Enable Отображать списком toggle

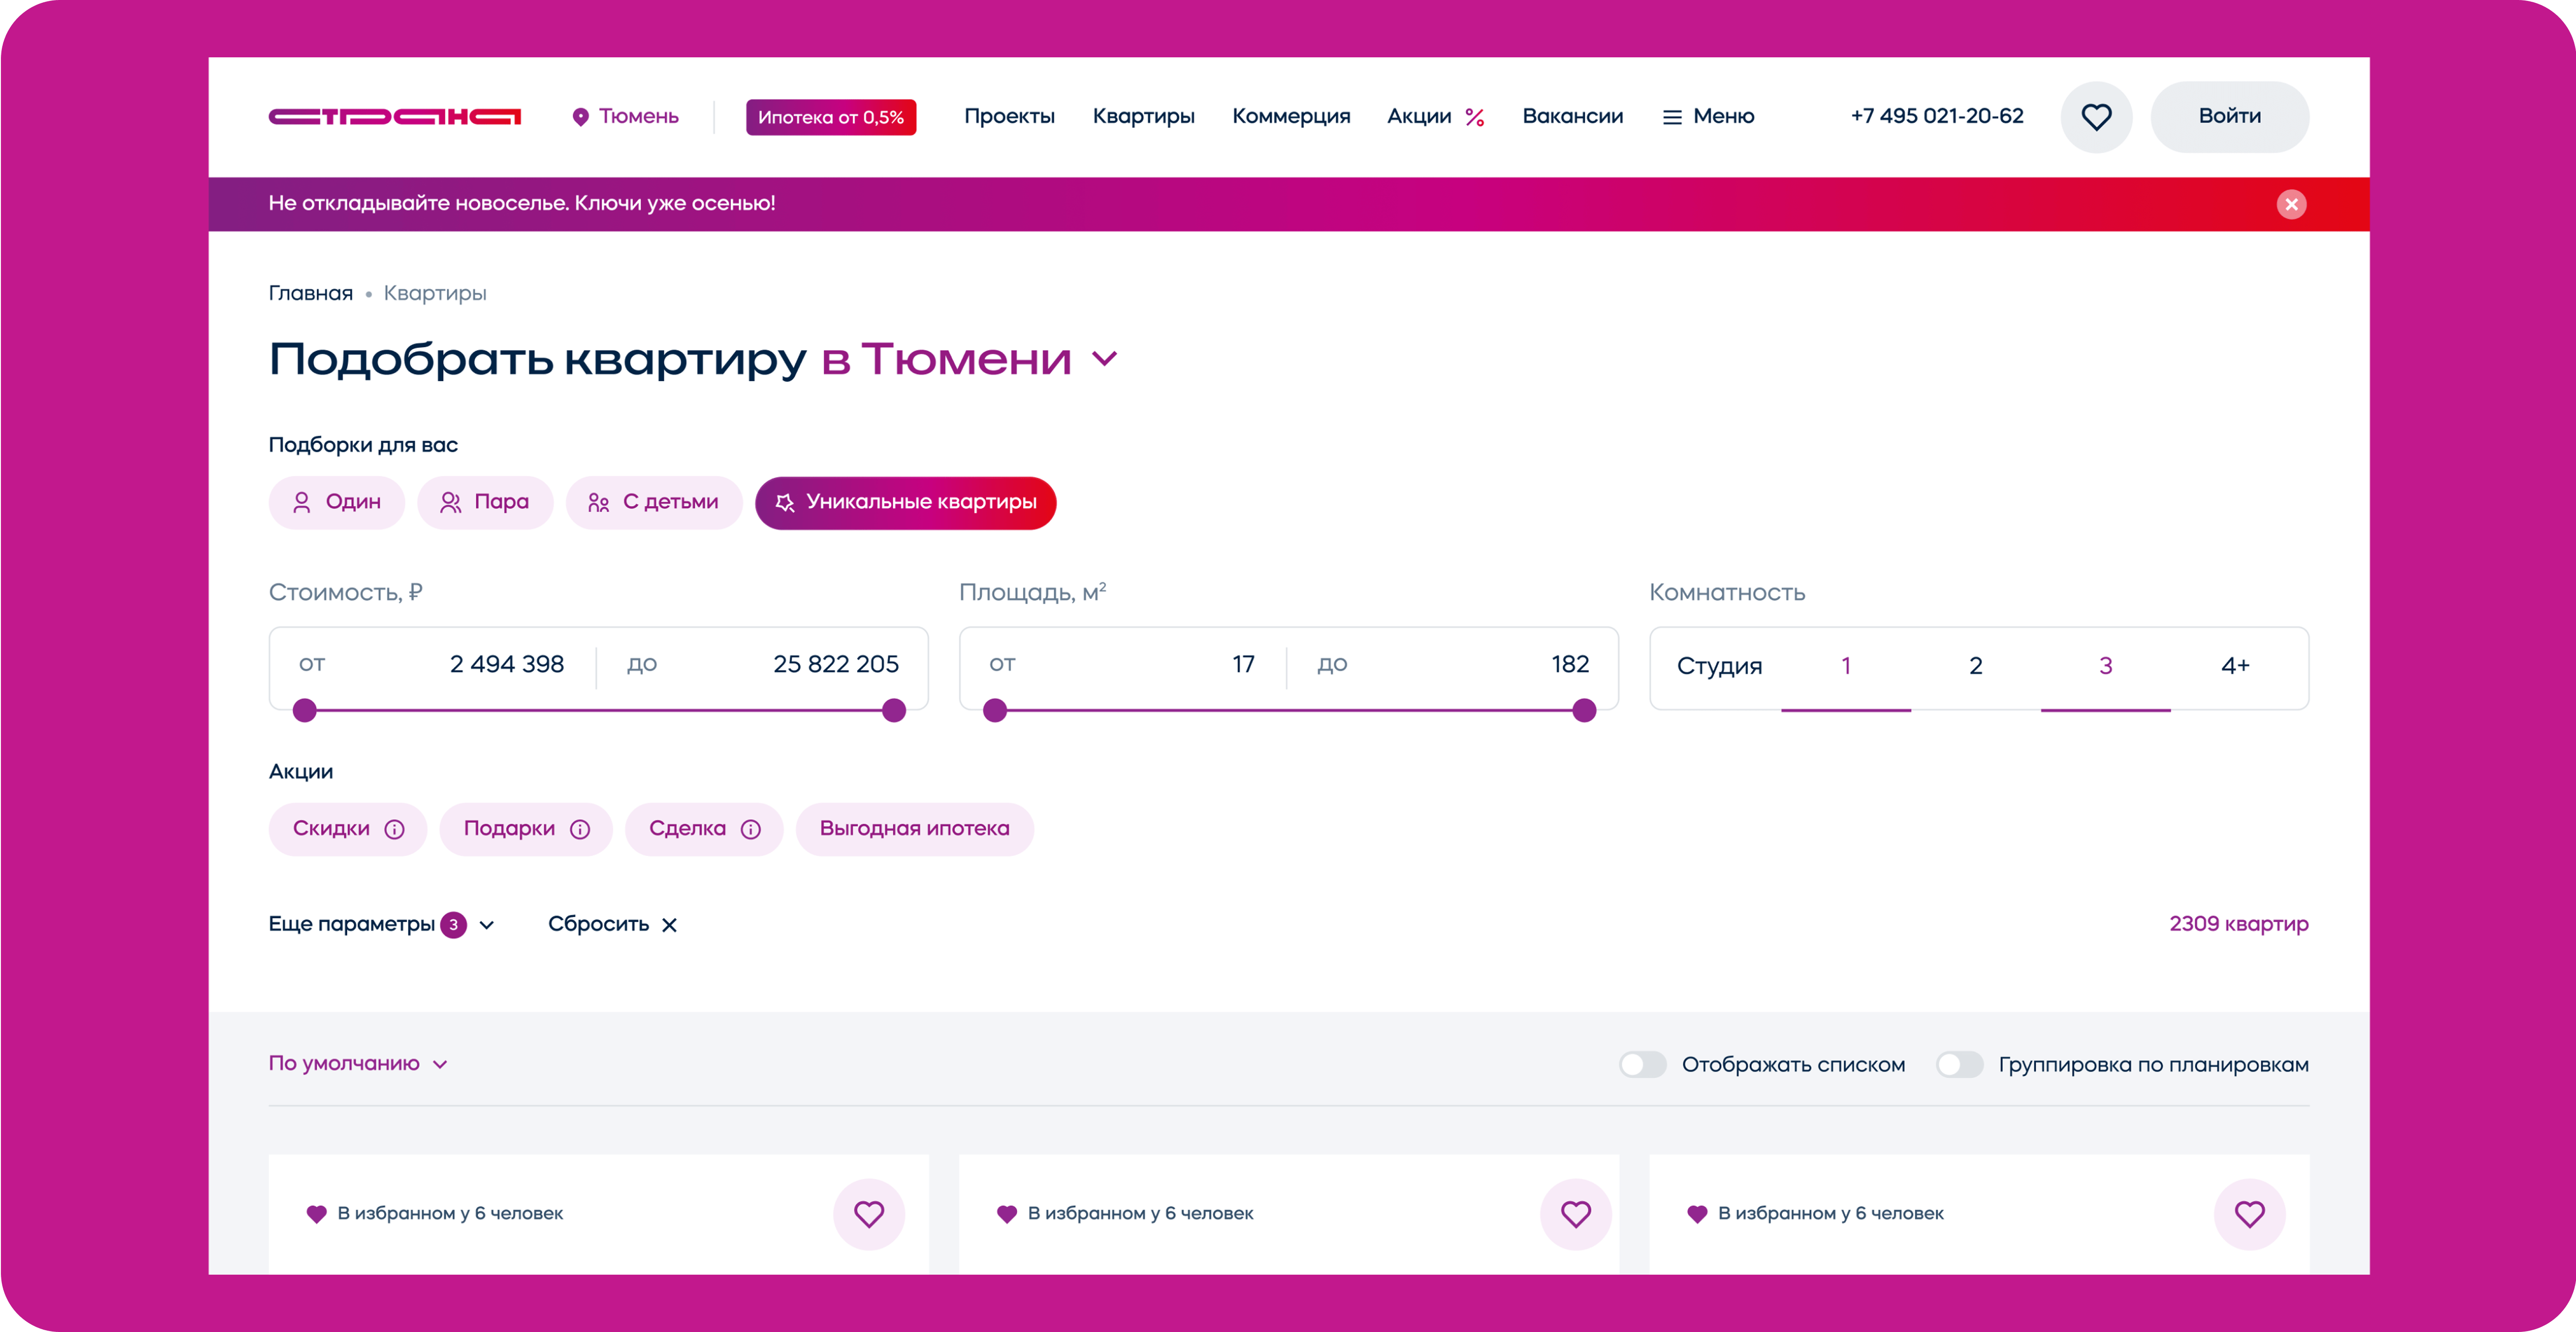(1642, 1064)
